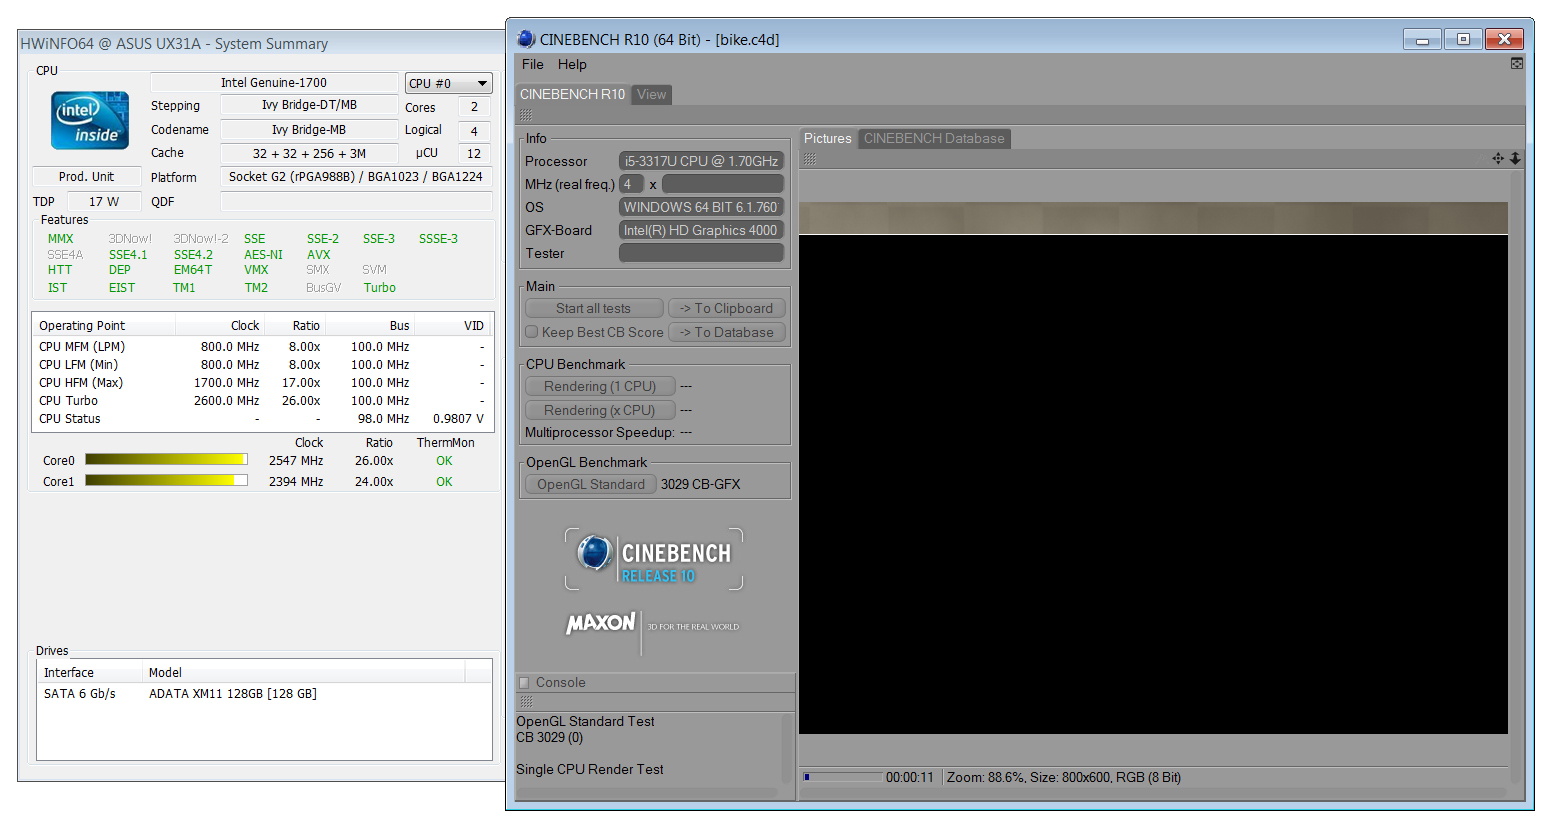This screenshot has height=826, width=1549.
Task: Click the grip handle below the Console checkbox
Action: tap(526, 702)
